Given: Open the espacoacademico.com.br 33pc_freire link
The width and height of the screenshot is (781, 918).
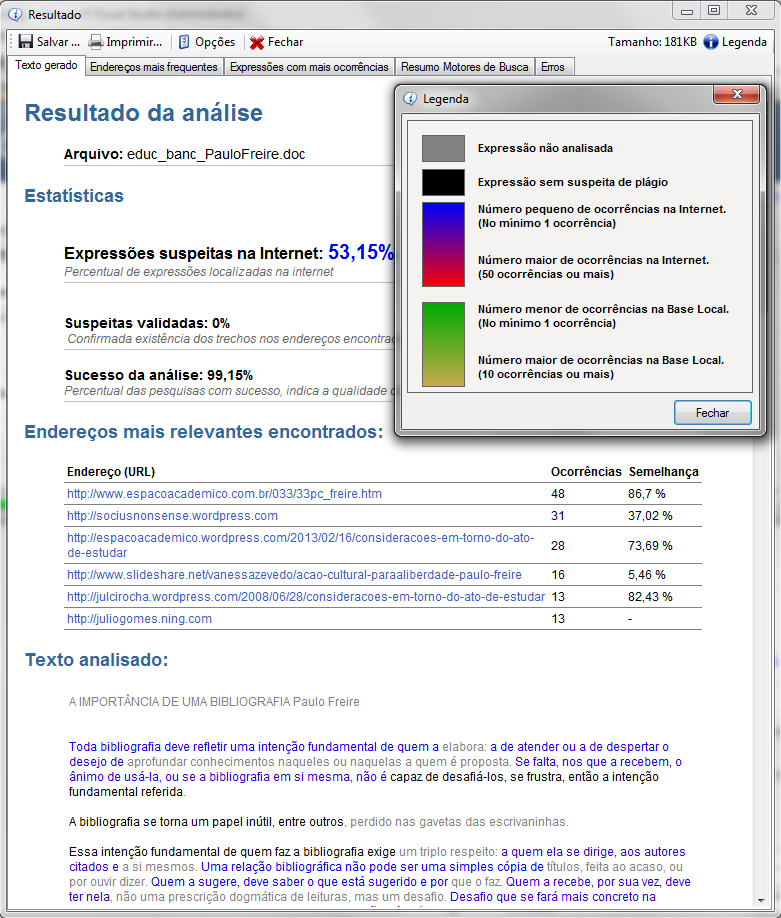Looking at the screenshot, I should [x=224, y=494].
